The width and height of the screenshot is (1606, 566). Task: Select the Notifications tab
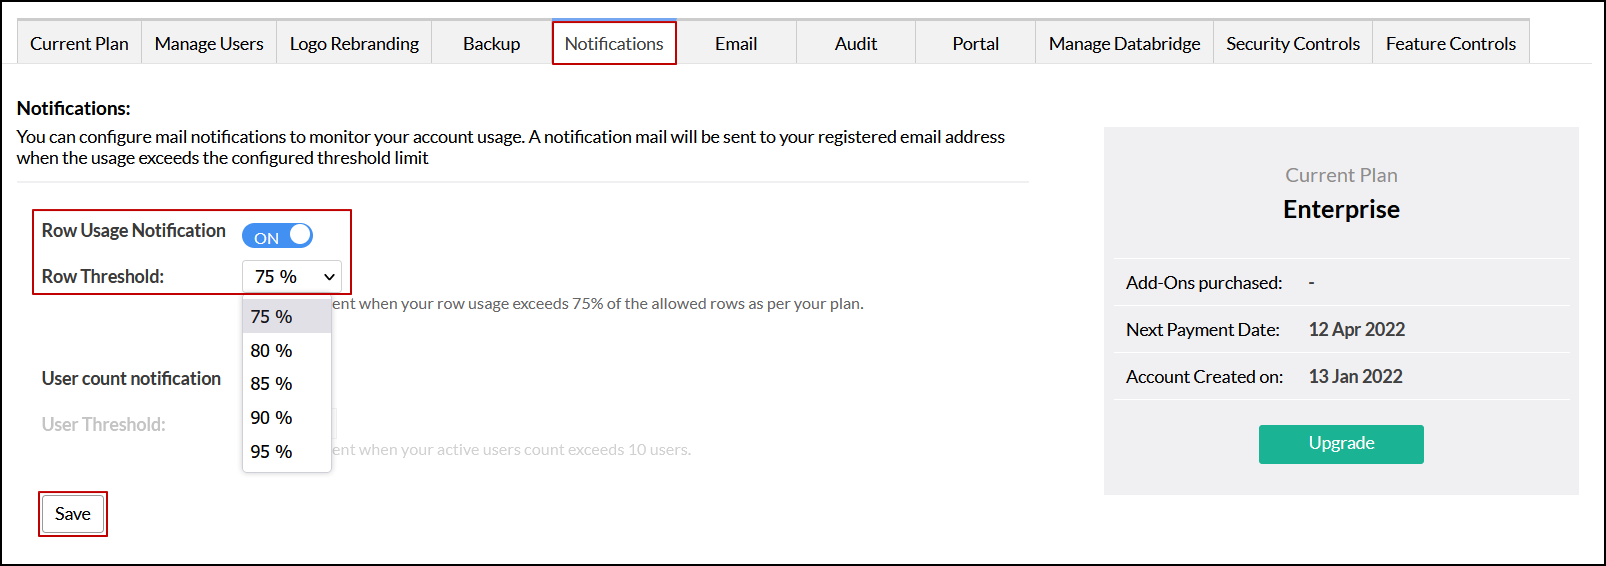614,44
